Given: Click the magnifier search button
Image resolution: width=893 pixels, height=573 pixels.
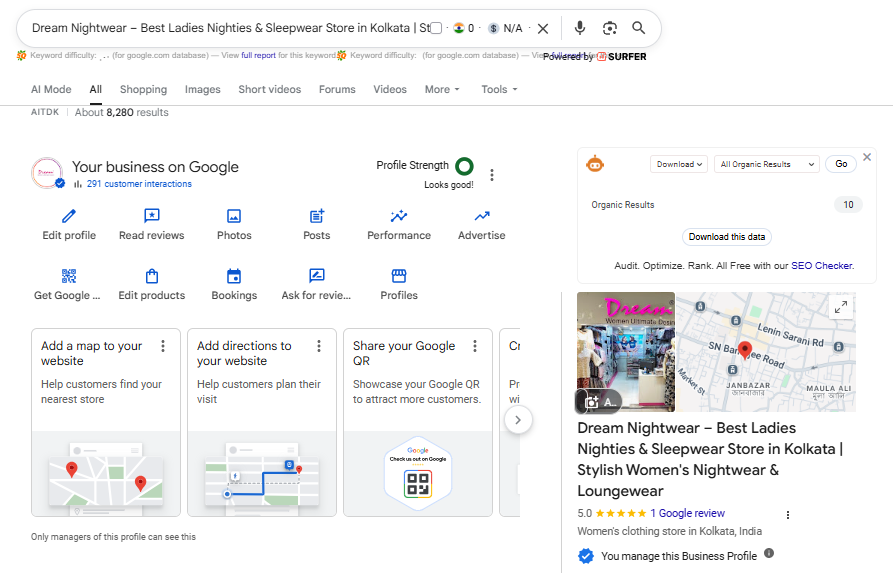Looking at the screenshot, I should coord(638,28).
